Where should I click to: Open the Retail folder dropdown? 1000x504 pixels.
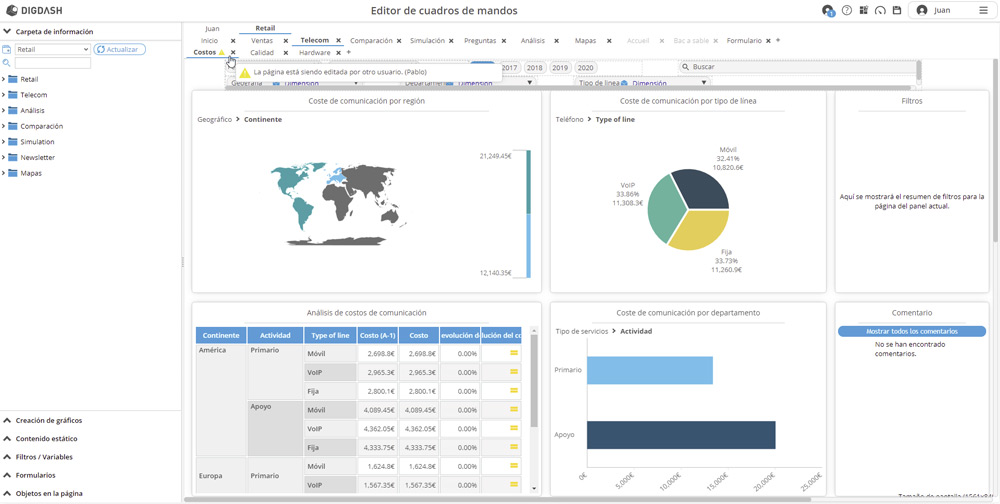(x=53, y=49)
